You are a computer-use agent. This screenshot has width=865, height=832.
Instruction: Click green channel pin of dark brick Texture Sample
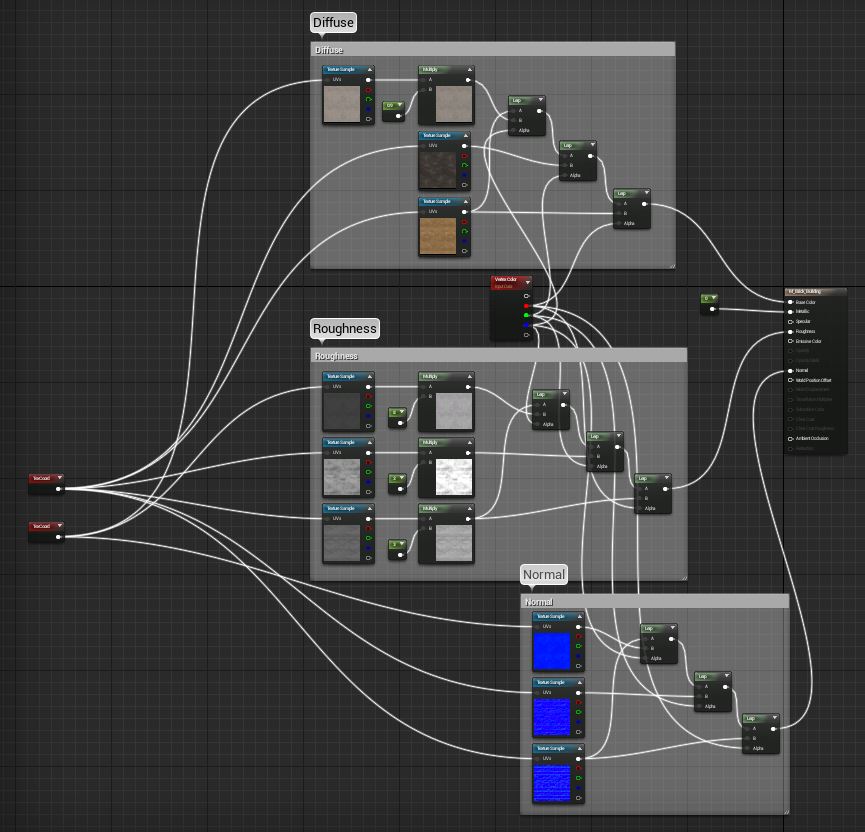click(x=464, y=166)
